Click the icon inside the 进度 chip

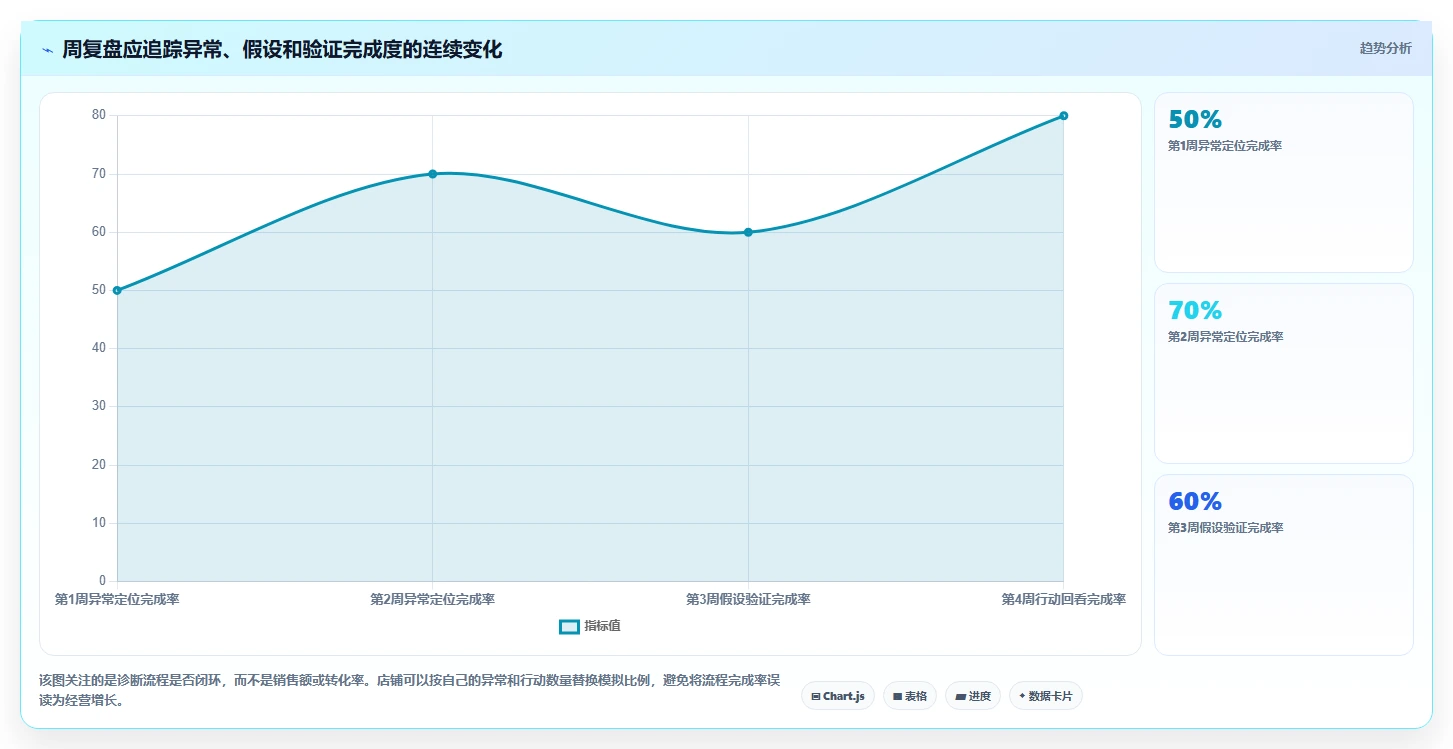coord(960,696)
